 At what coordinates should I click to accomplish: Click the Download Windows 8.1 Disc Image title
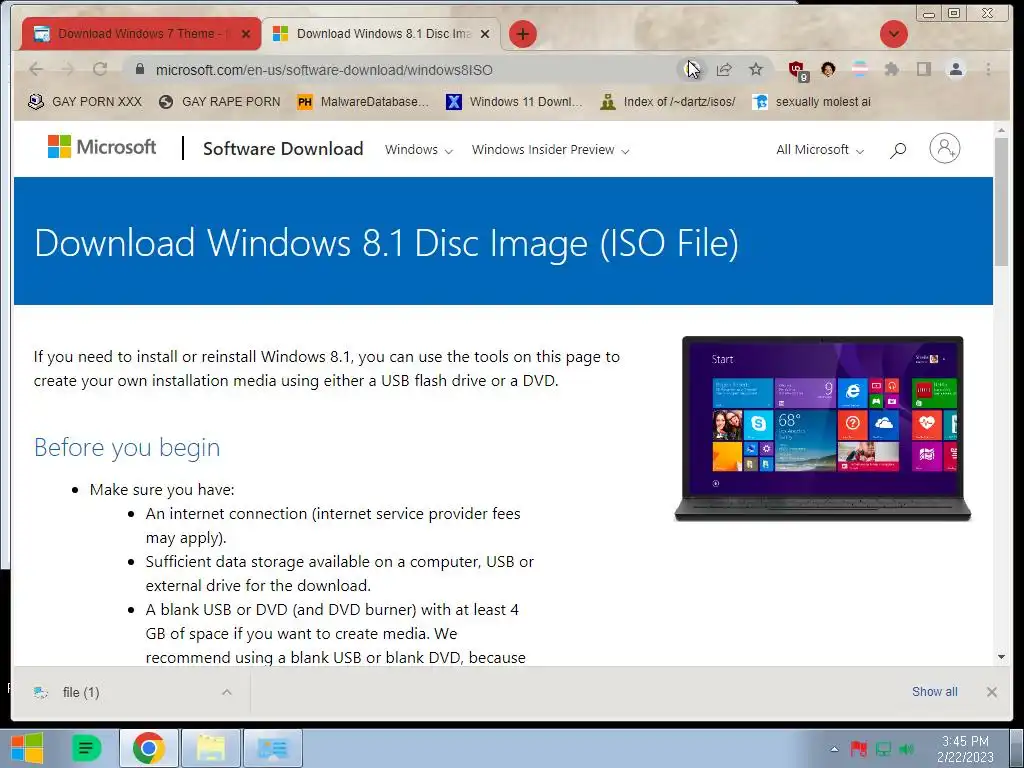[386, 242]
